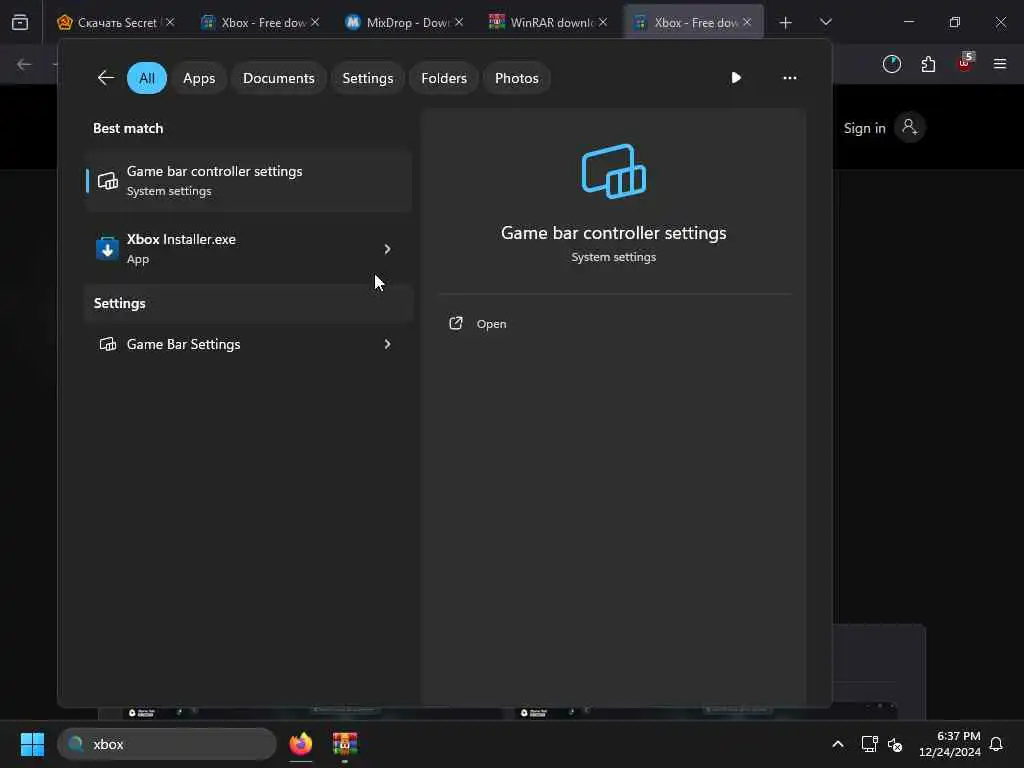Open the notifications bell
This screenshot has height=768, width=1024.
pyautogui.click(x=996, y=744)
